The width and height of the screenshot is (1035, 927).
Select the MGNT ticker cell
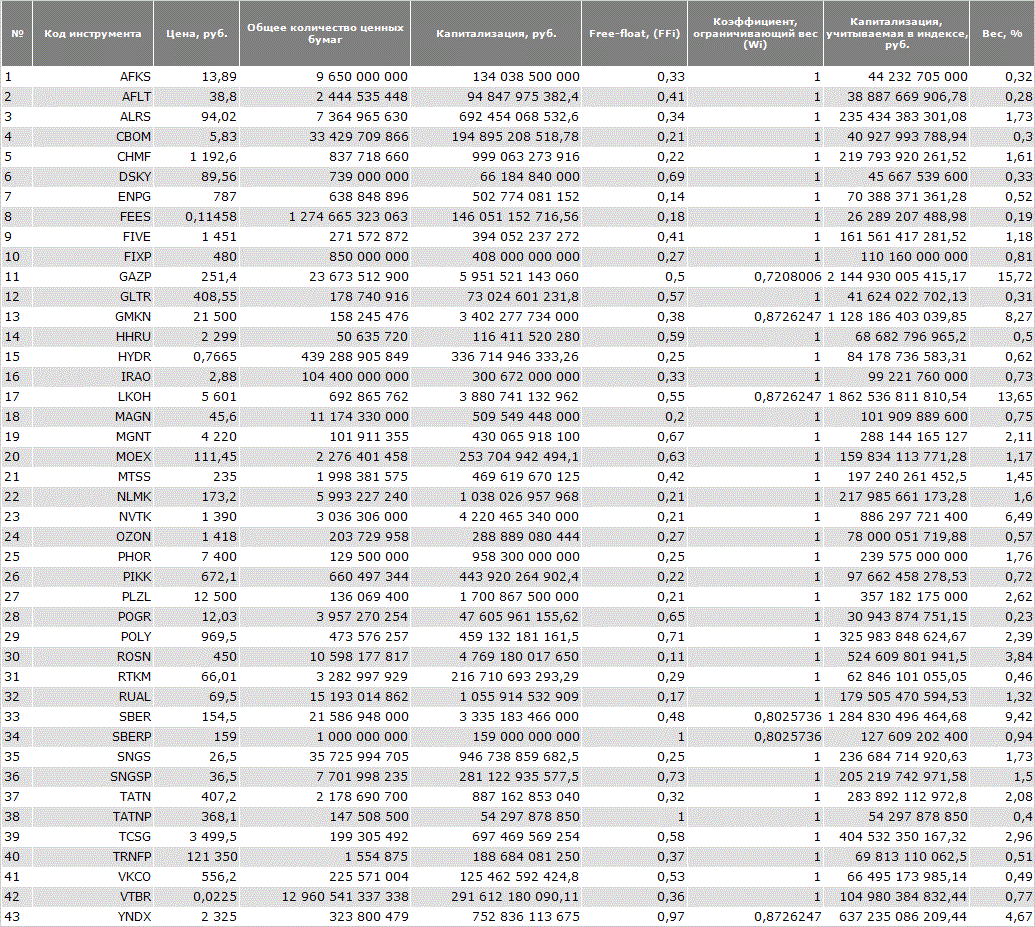(92, 436)
